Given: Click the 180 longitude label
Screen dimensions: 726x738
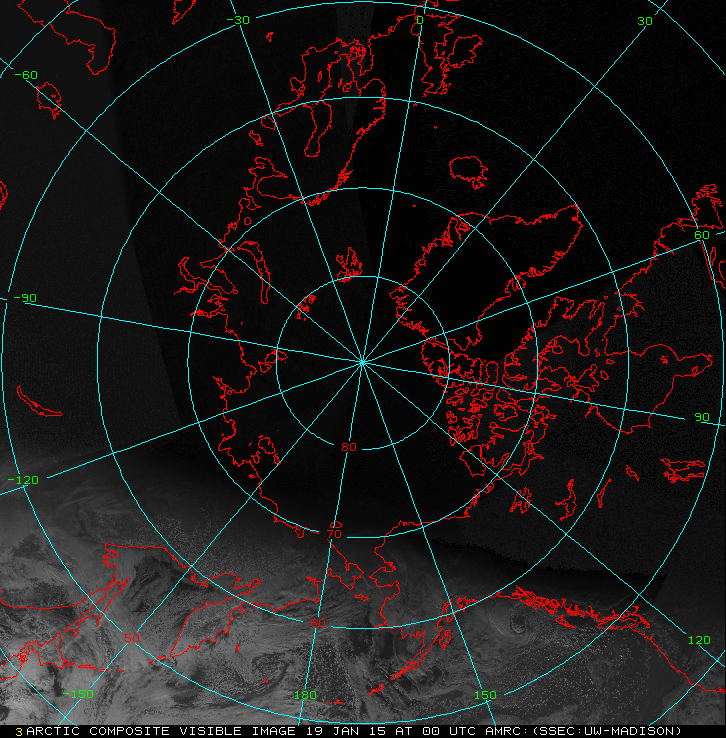Looking at the screenshot, I should [305, 695].
